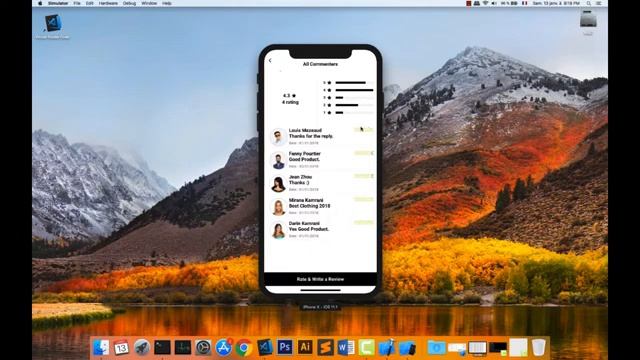640x360 pixels.
Task: Open the Help menu
Action: [167, 3]
